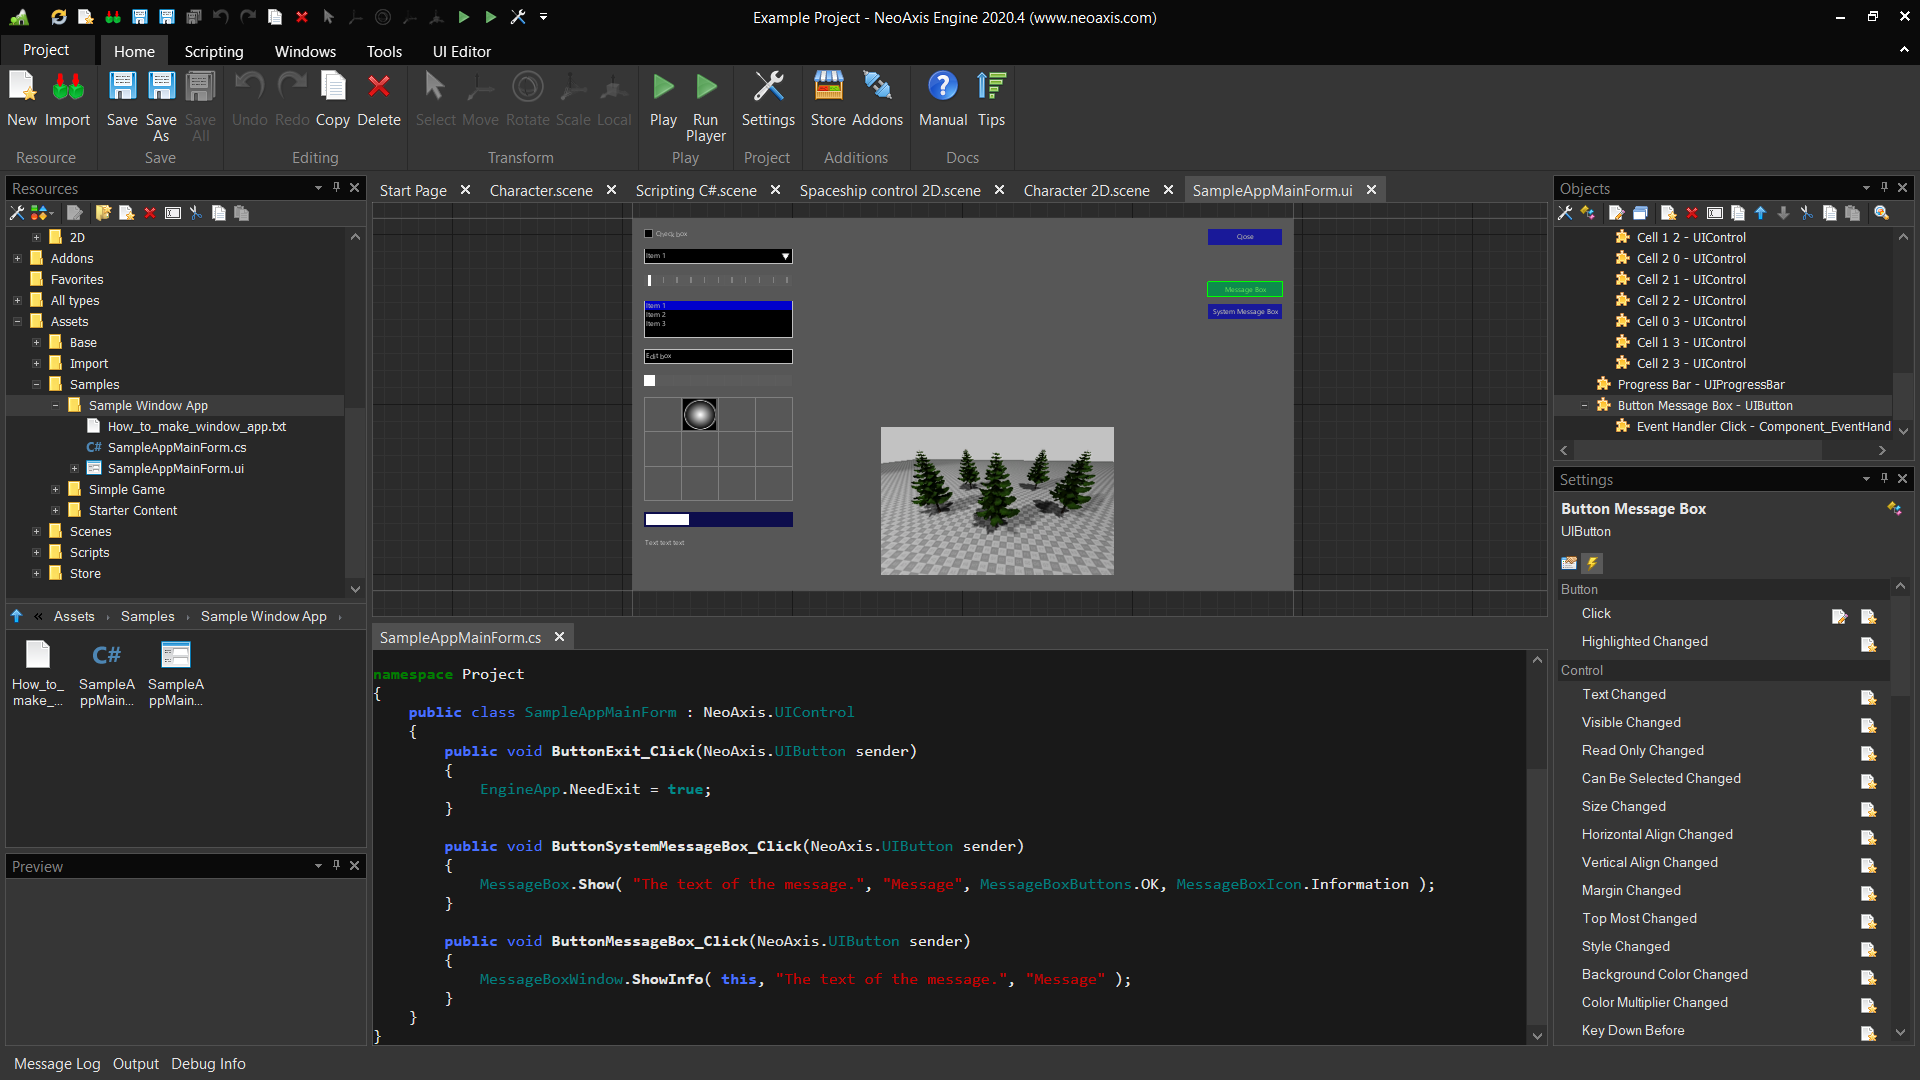Pin the Resources panel
This screenshot has width=1920, height=1080.
[336, 188]
